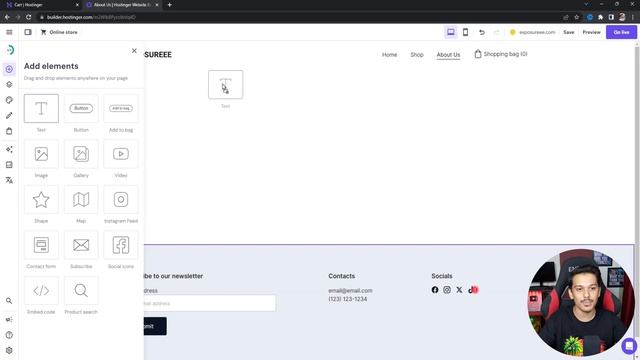Go to the Shop nav link
The image size is (640, 360).
[x=417, y=55]
